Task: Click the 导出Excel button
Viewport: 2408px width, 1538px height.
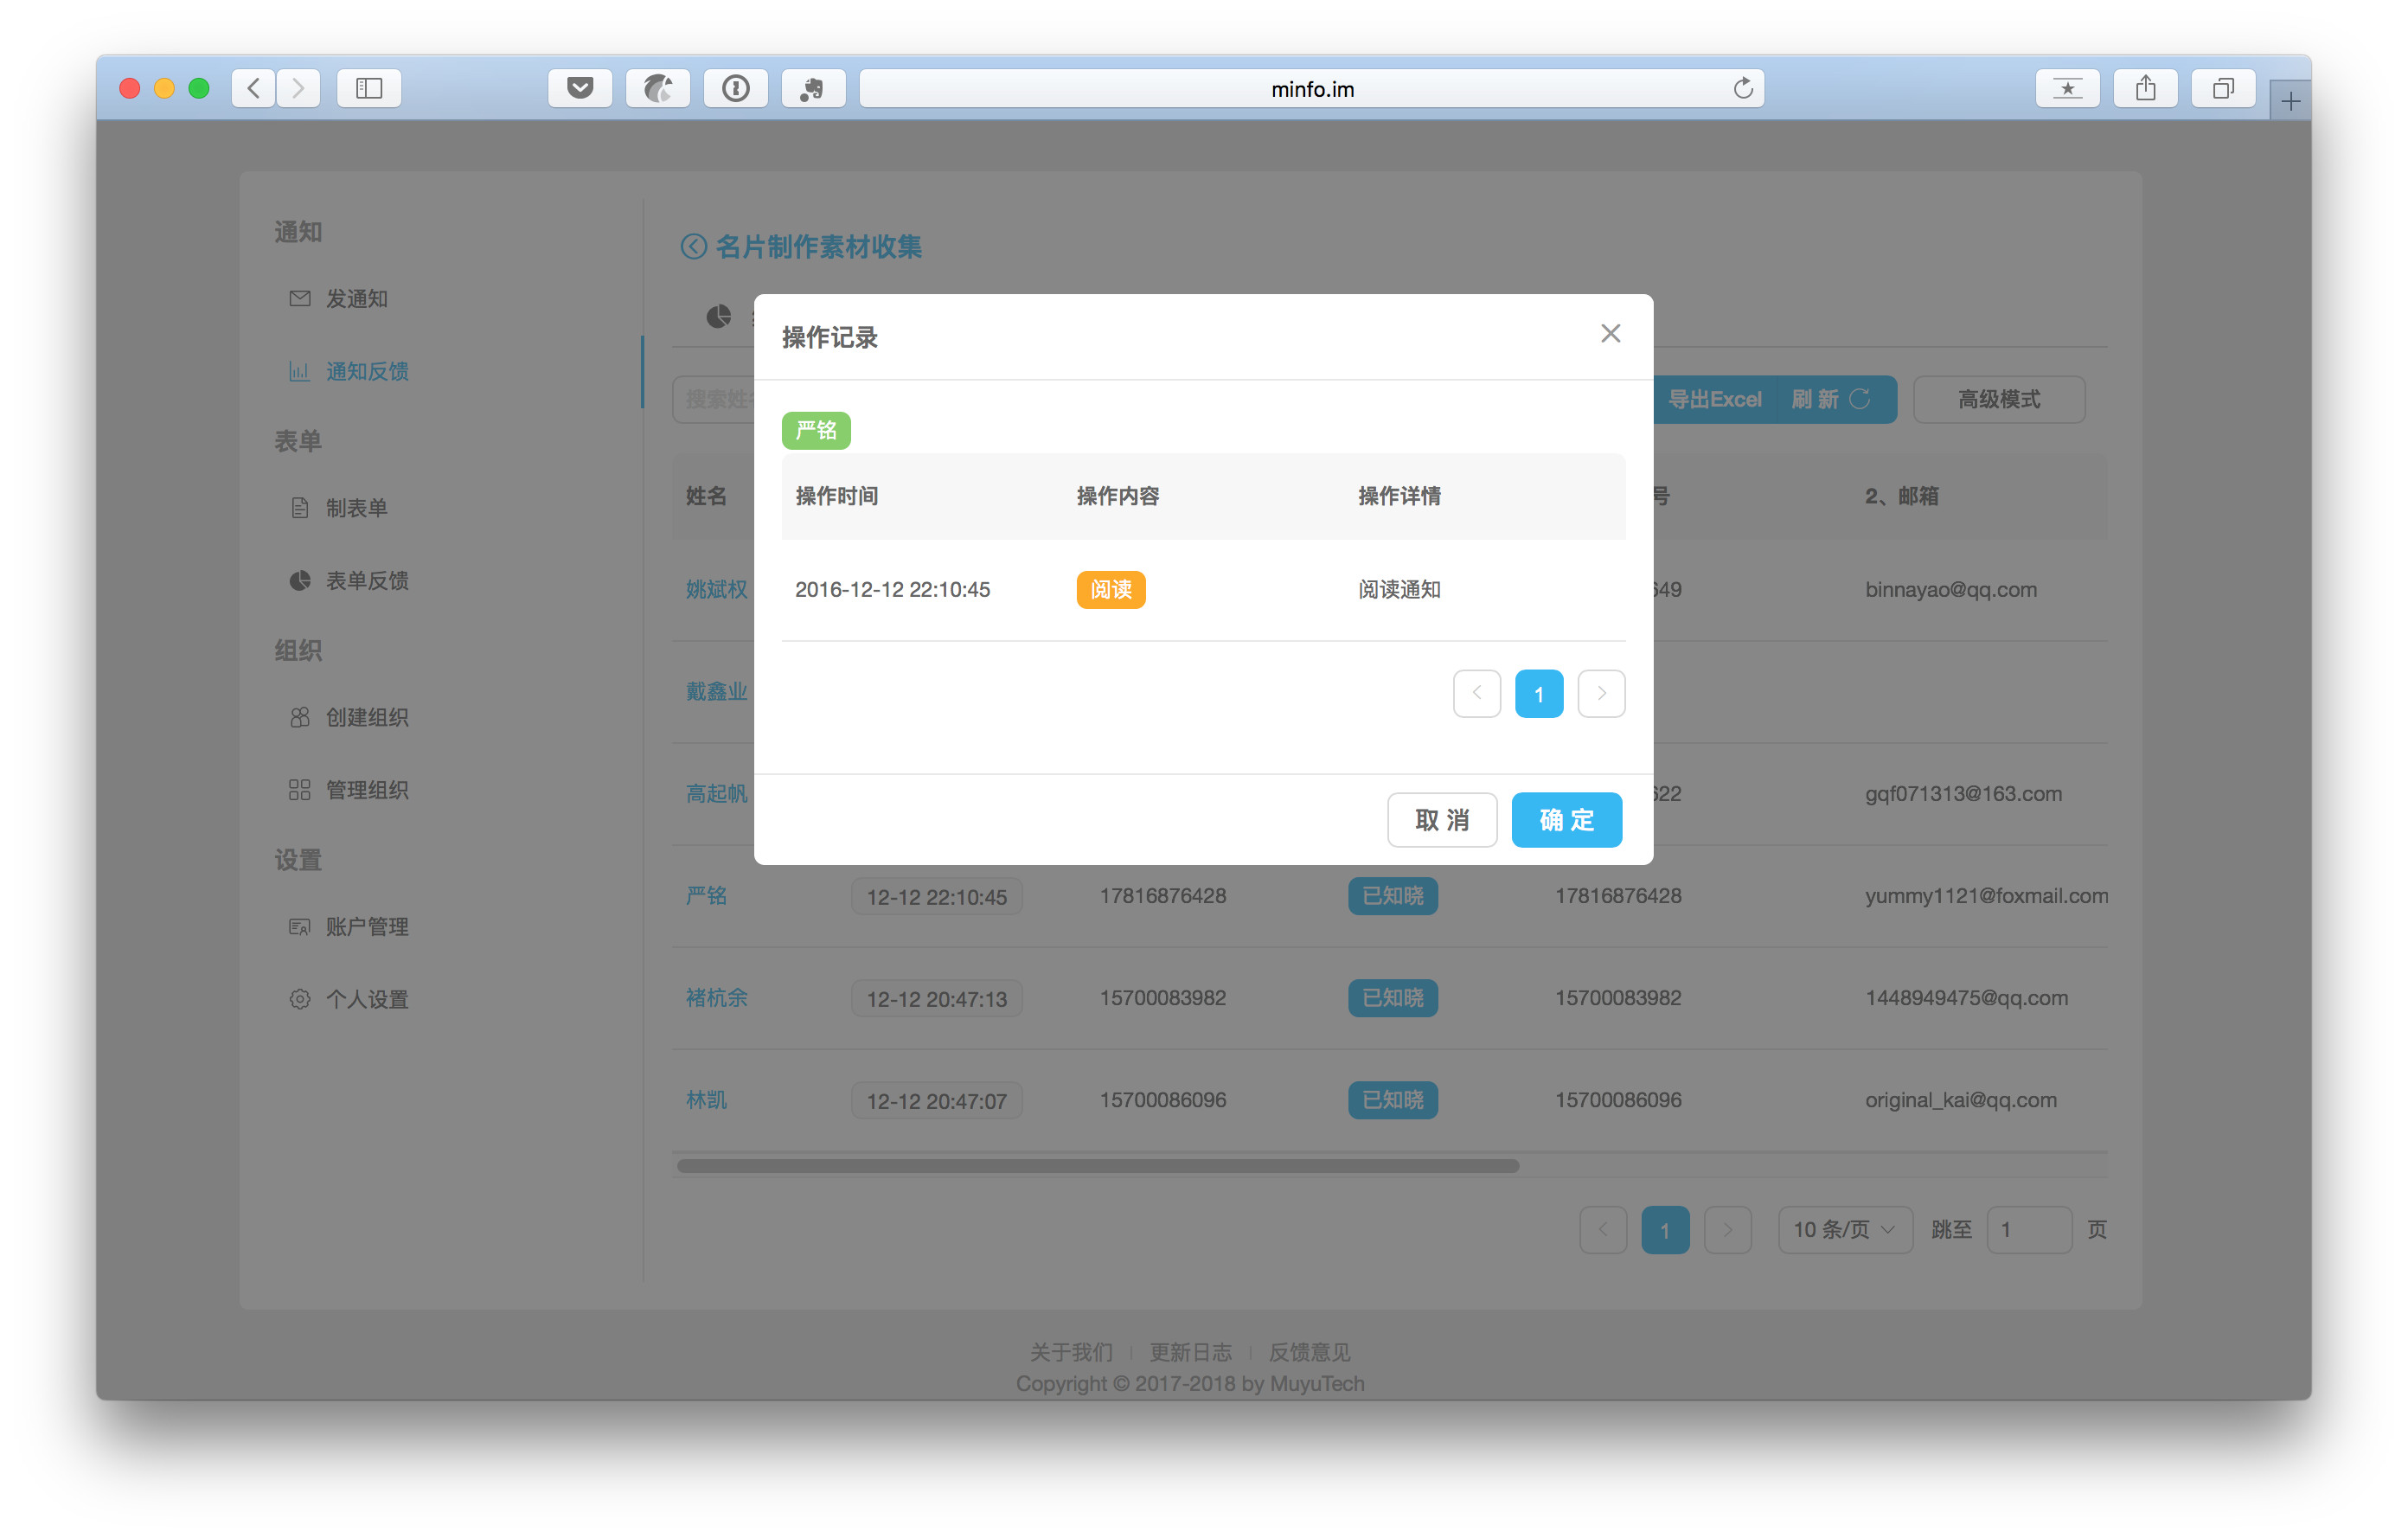Action: (1714, 399)
